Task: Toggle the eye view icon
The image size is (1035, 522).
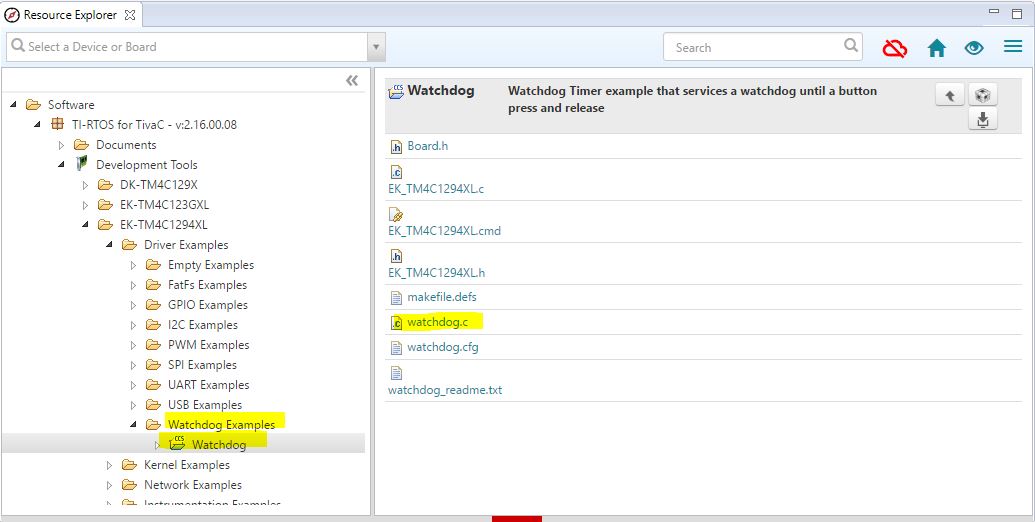Action: pyautogui.click(x=974, y=48)
